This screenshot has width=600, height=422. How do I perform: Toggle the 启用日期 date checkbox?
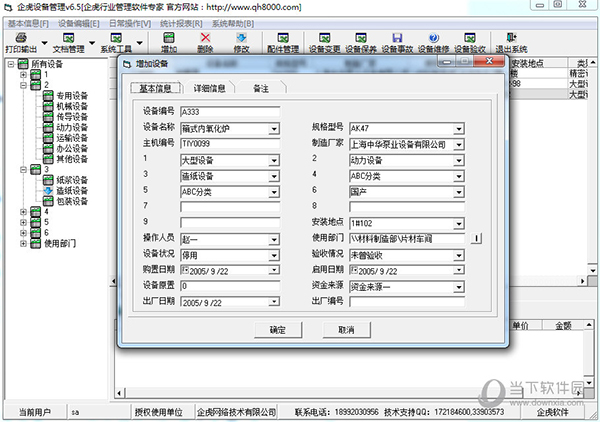pos(354,272)
